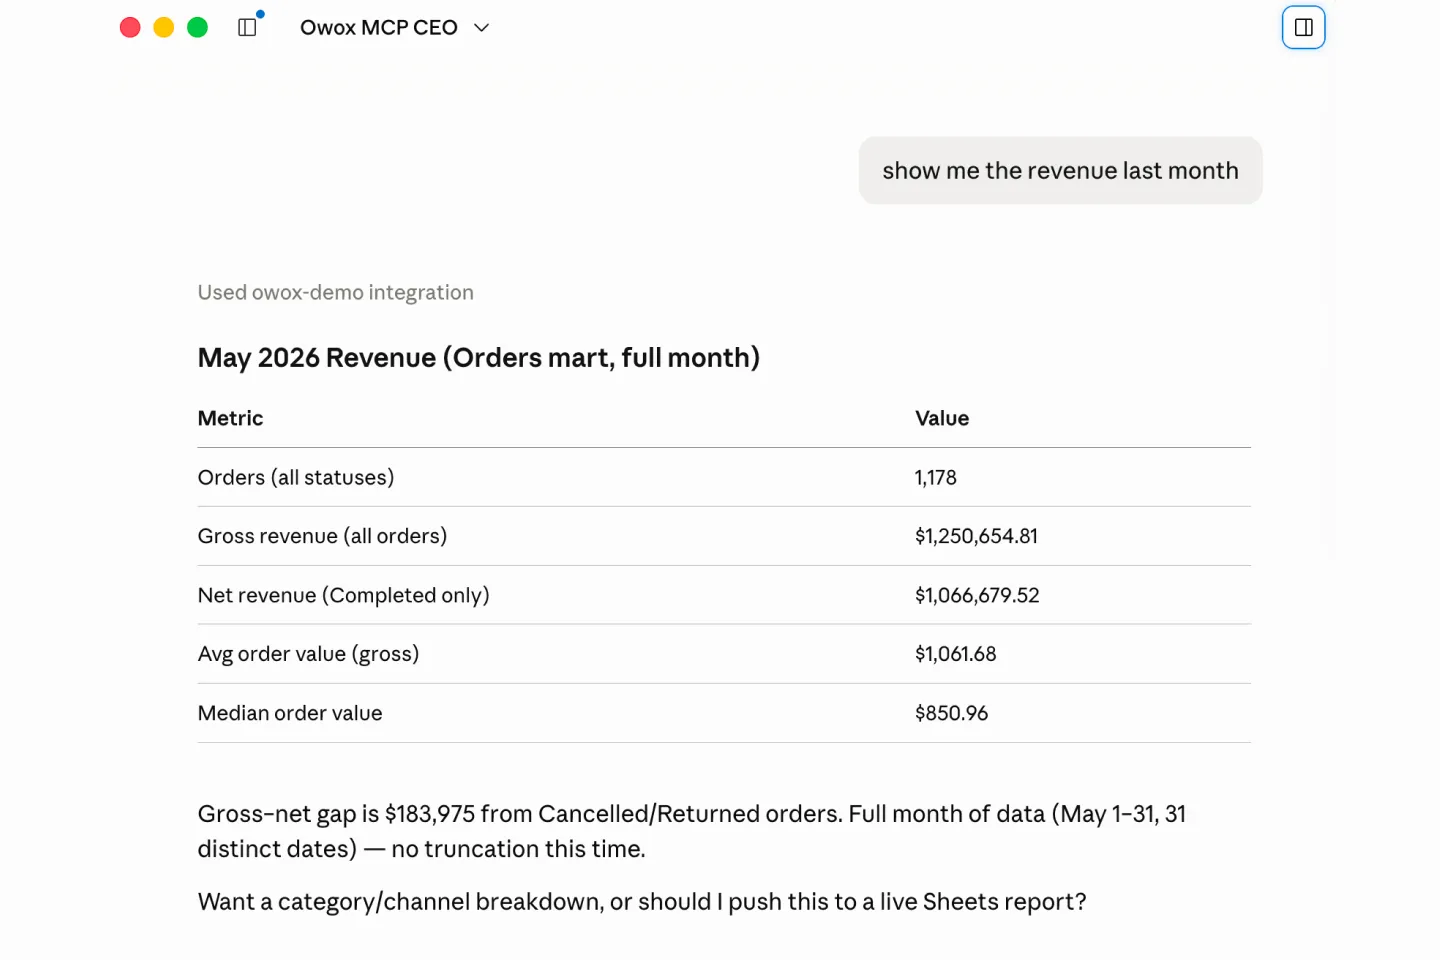This screenshot has height=960, width=1440.
Task: Click the yellow minimize window button
Action: pos(164,27)
